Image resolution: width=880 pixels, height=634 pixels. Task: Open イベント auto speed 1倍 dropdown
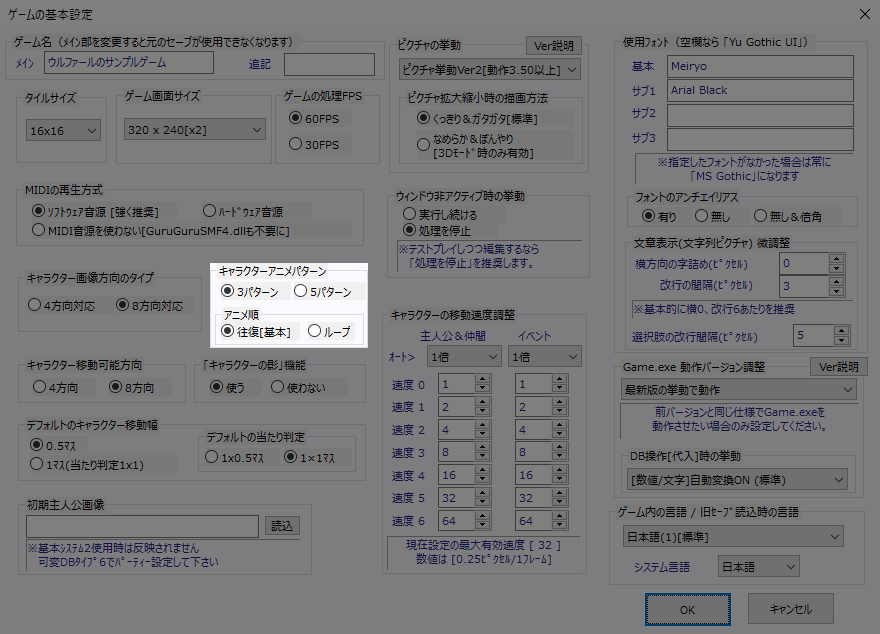pos(544,357)
